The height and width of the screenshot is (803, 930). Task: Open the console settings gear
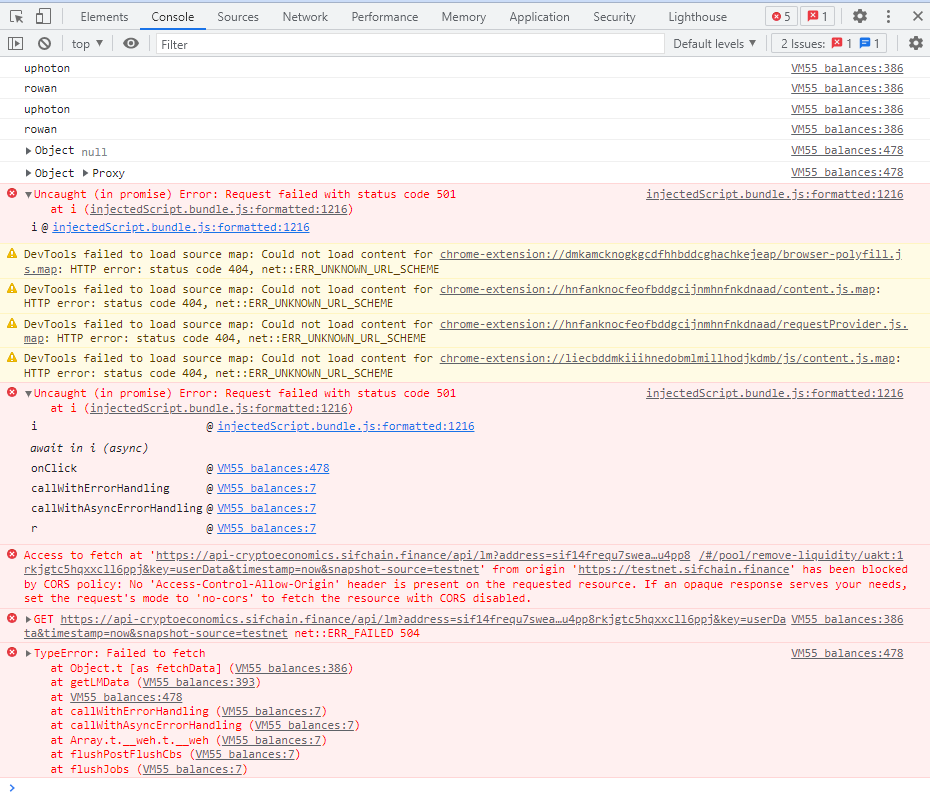[x=916, y=43]
